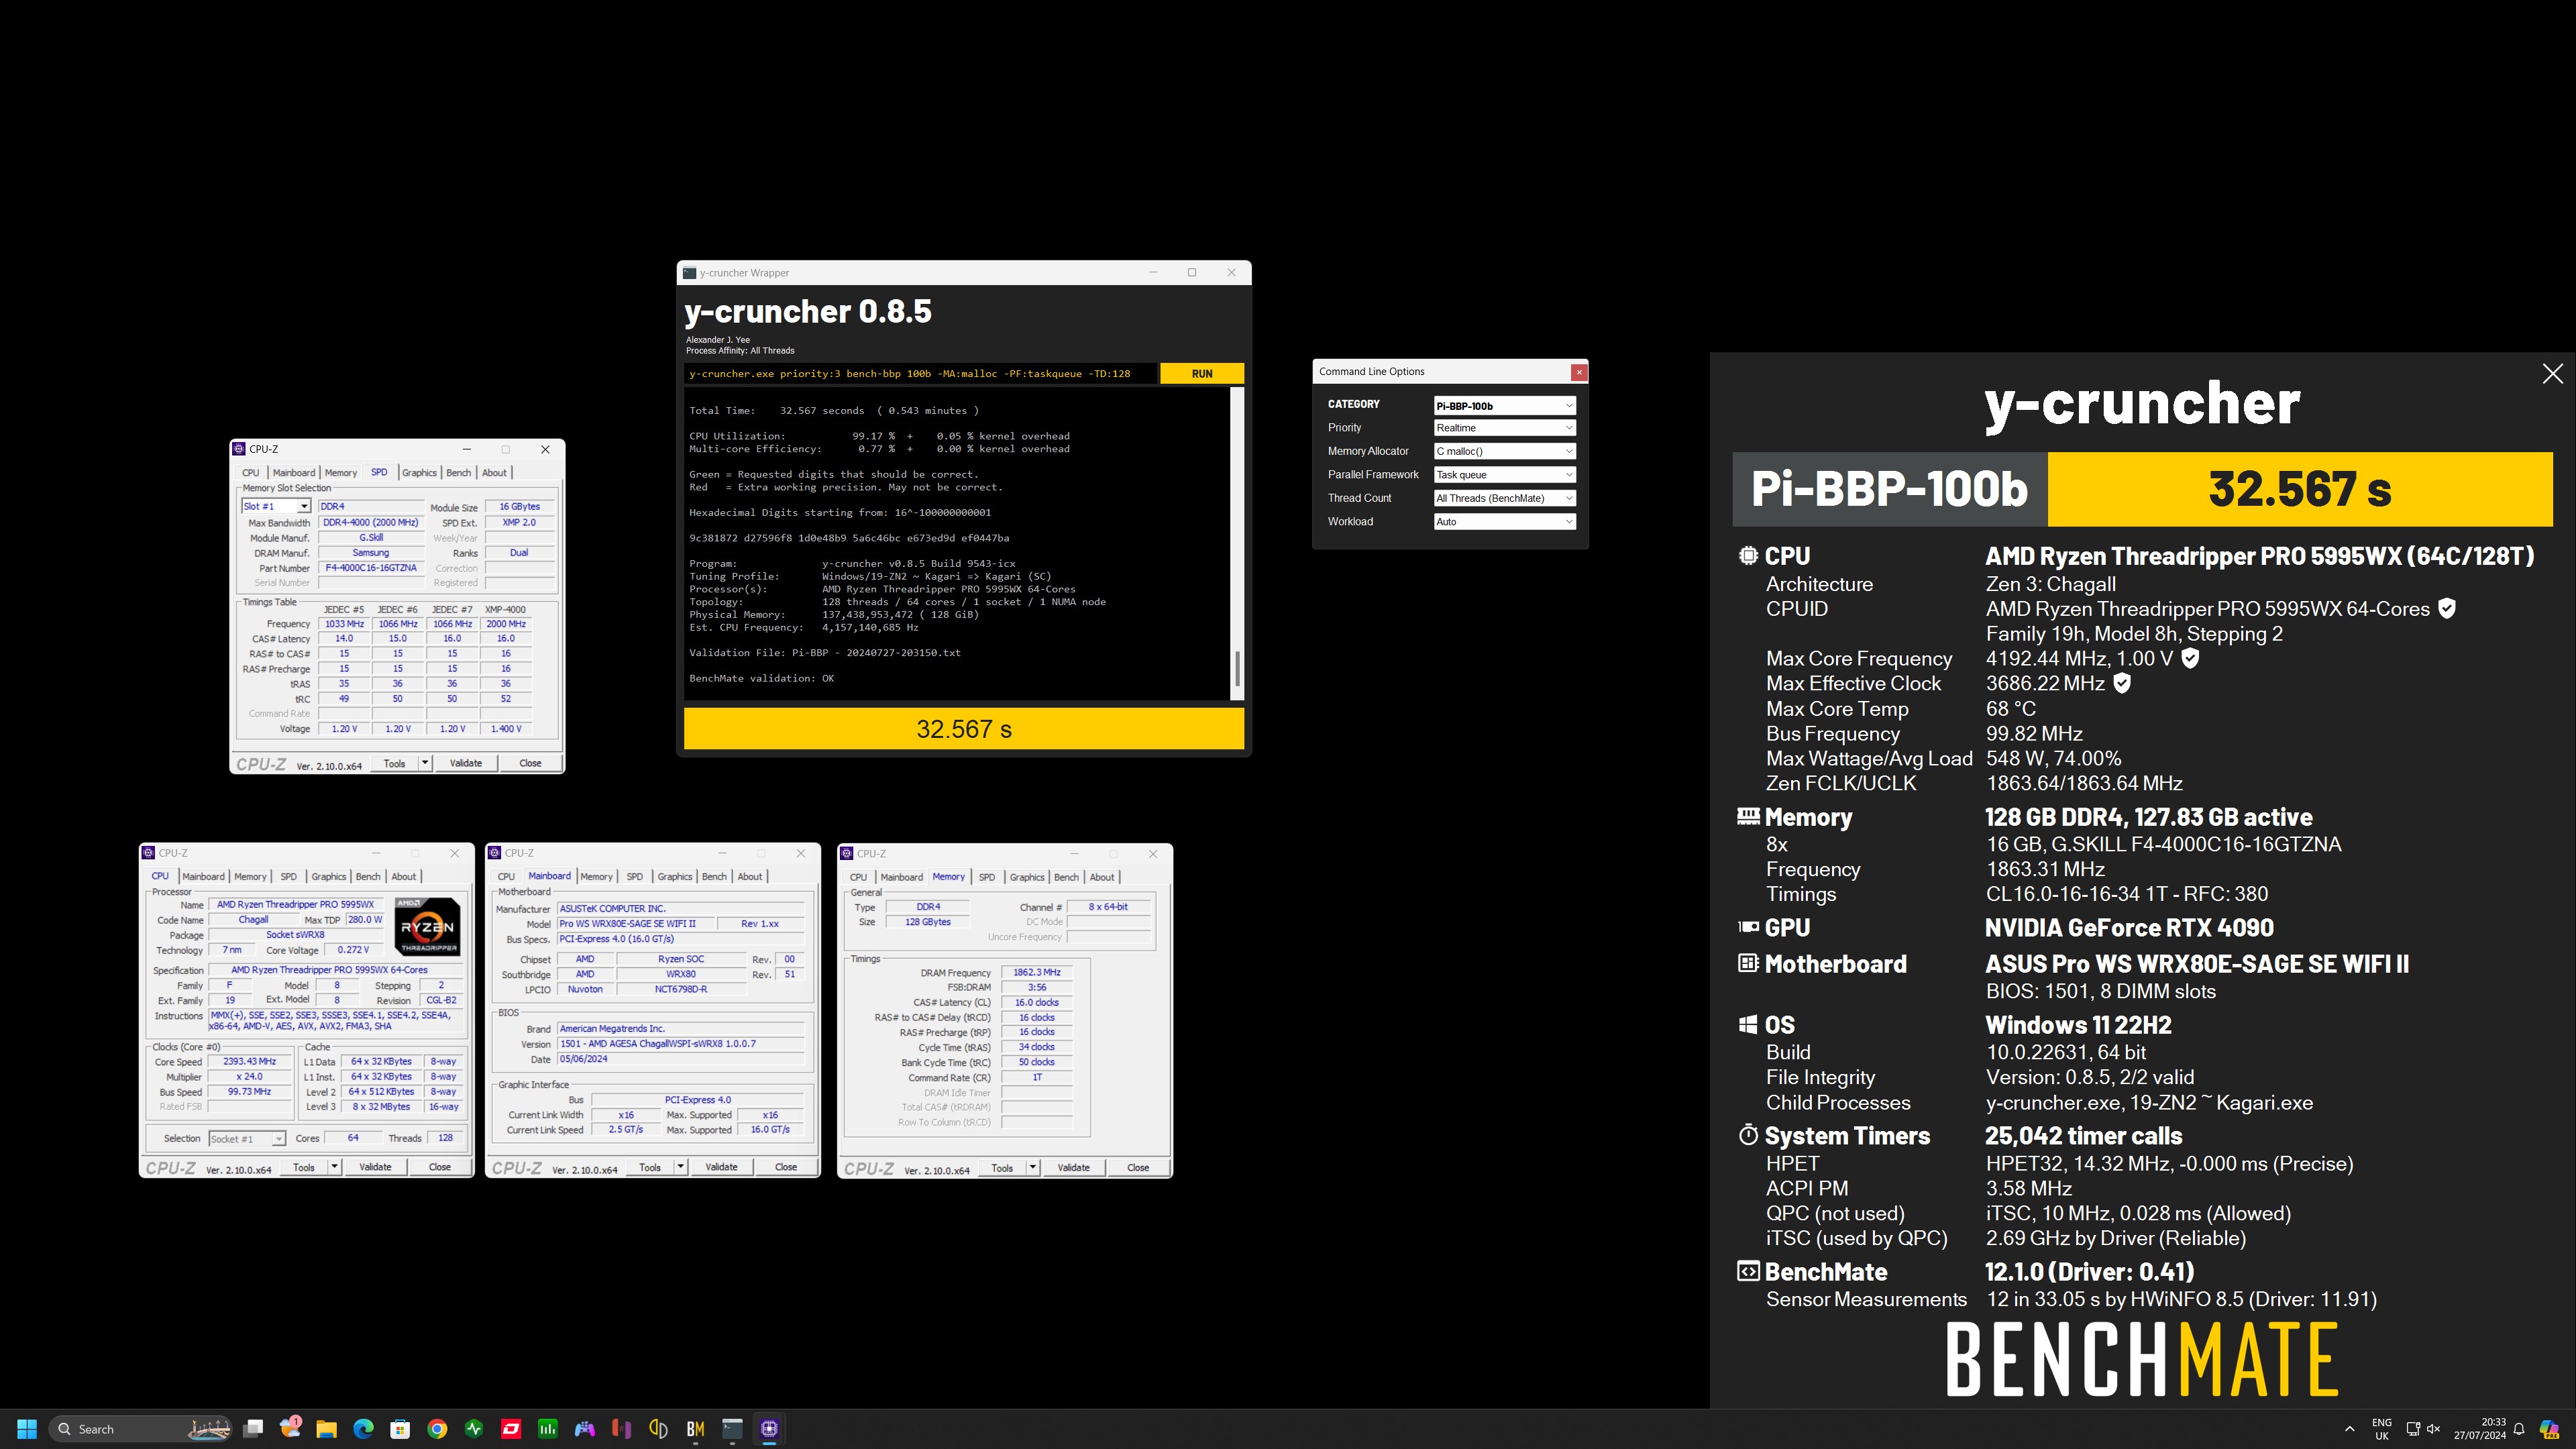
Task: Click the 25,042 timer calls text
Action: tap(2083, 1136)
